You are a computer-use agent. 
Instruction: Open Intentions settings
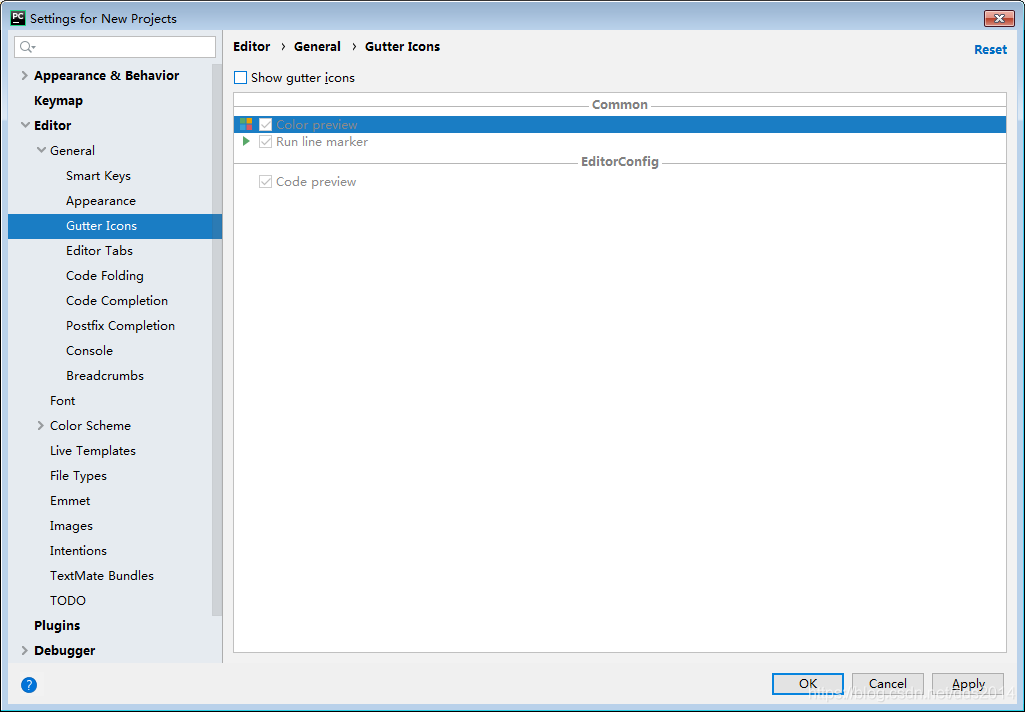point(78,551)
